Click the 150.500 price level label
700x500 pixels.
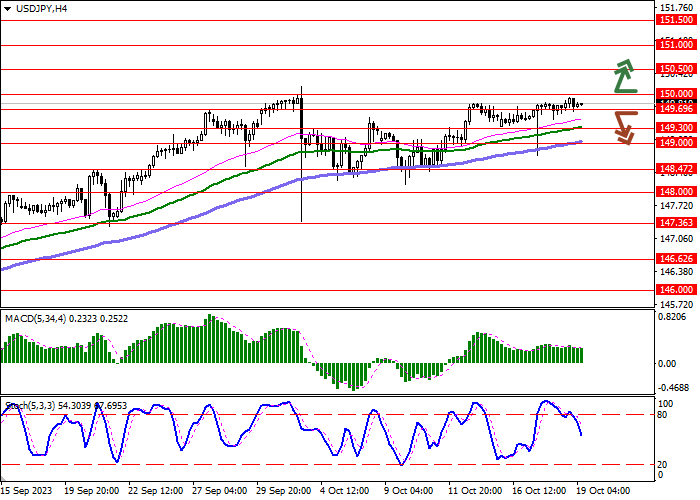click(676, 69)
